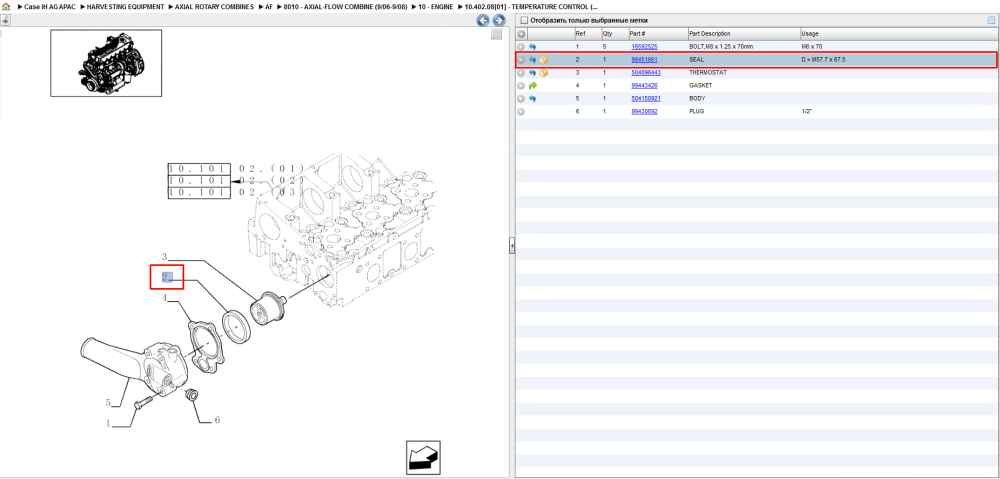The height and width of the screenshot is (479, 1000).
Task: Open the engine thumbnail image
Action: click(106, 63)
